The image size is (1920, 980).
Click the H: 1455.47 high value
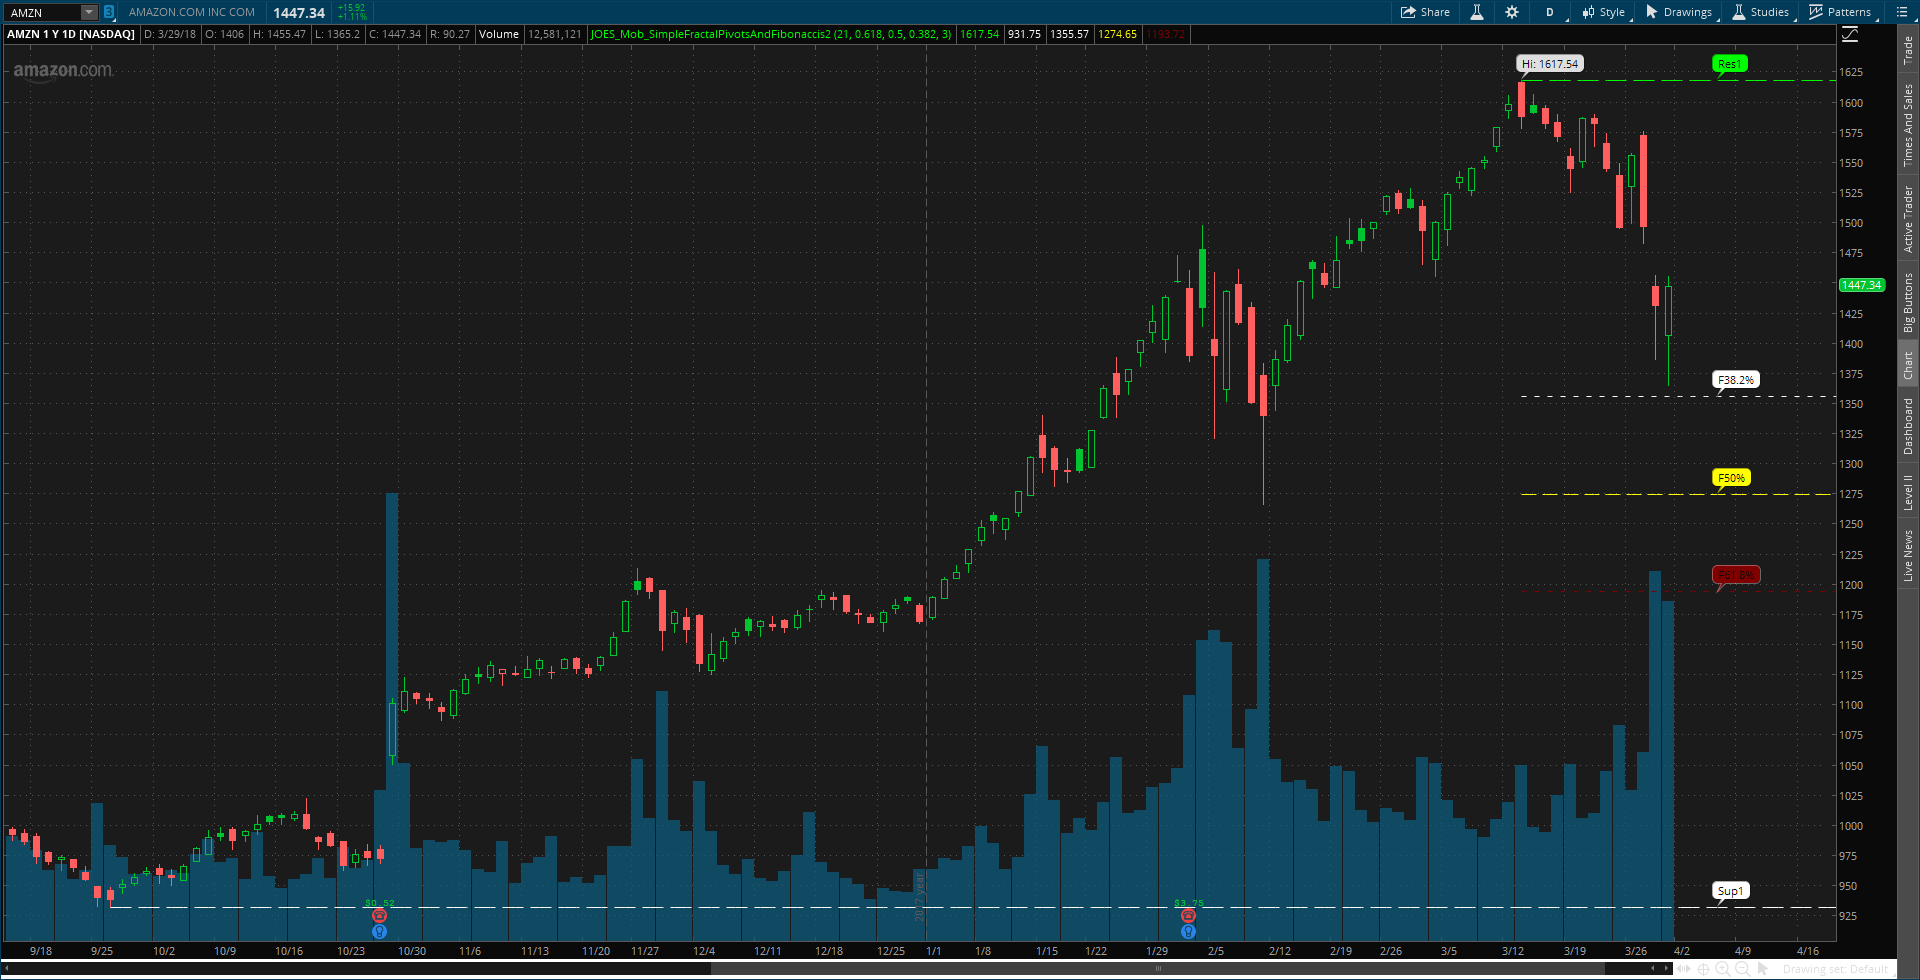tap(279, 34)
